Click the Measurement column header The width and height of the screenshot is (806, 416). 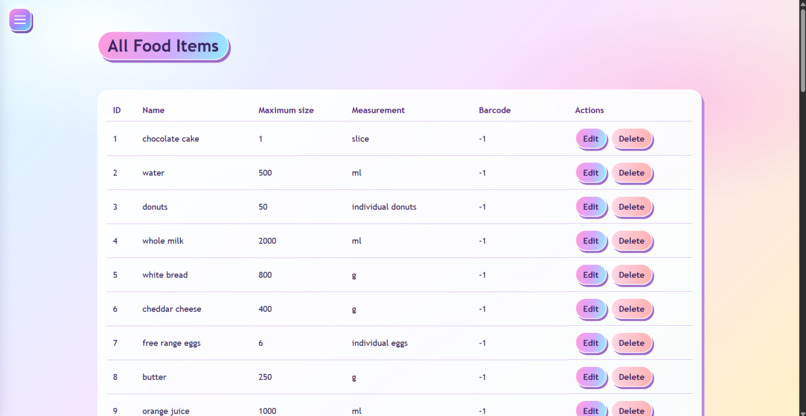[x=378, y=110]
